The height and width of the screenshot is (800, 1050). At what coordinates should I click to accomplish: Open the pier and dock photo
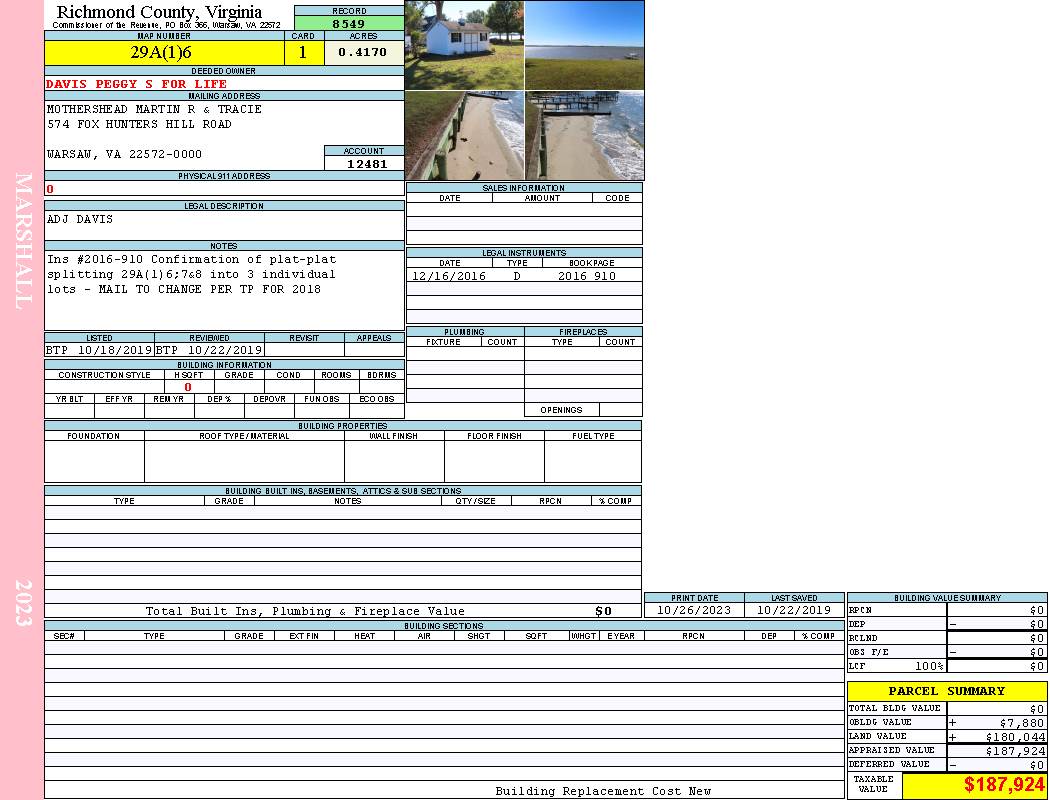pos(585,136)
